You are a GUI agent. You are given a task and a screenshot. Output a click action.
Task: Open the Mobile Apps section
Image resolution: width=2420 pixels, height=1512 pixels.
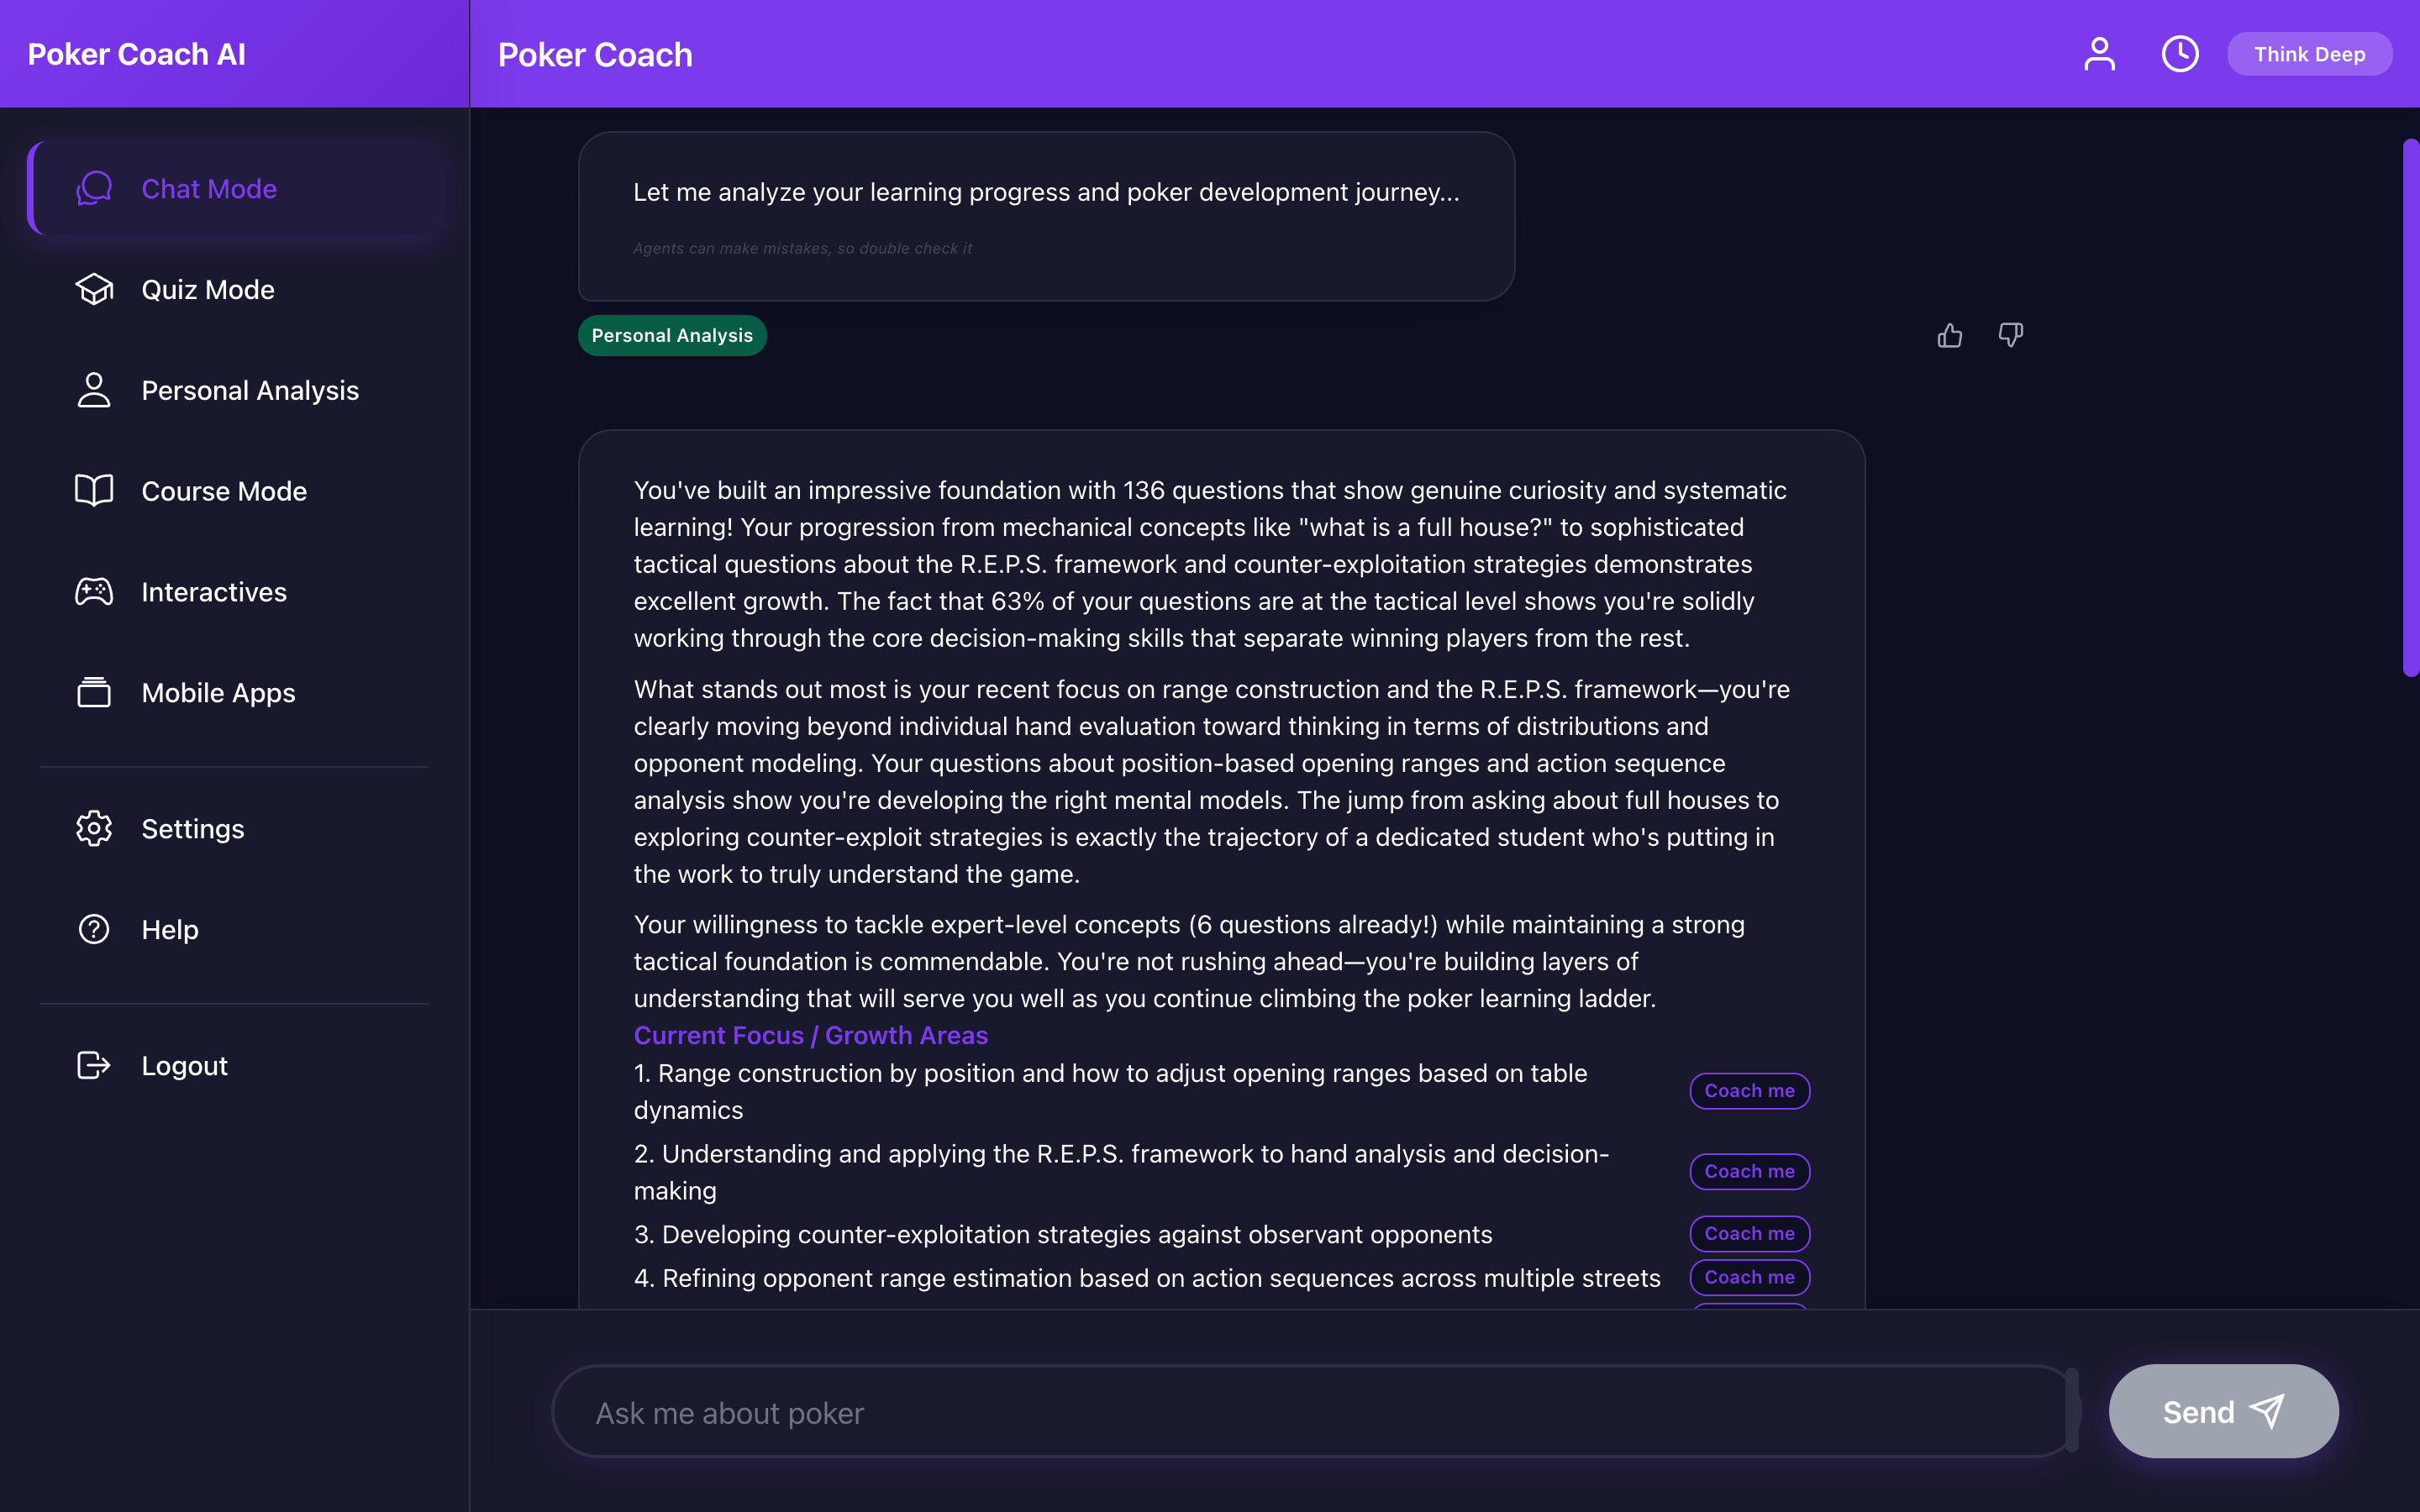point(218,692)
